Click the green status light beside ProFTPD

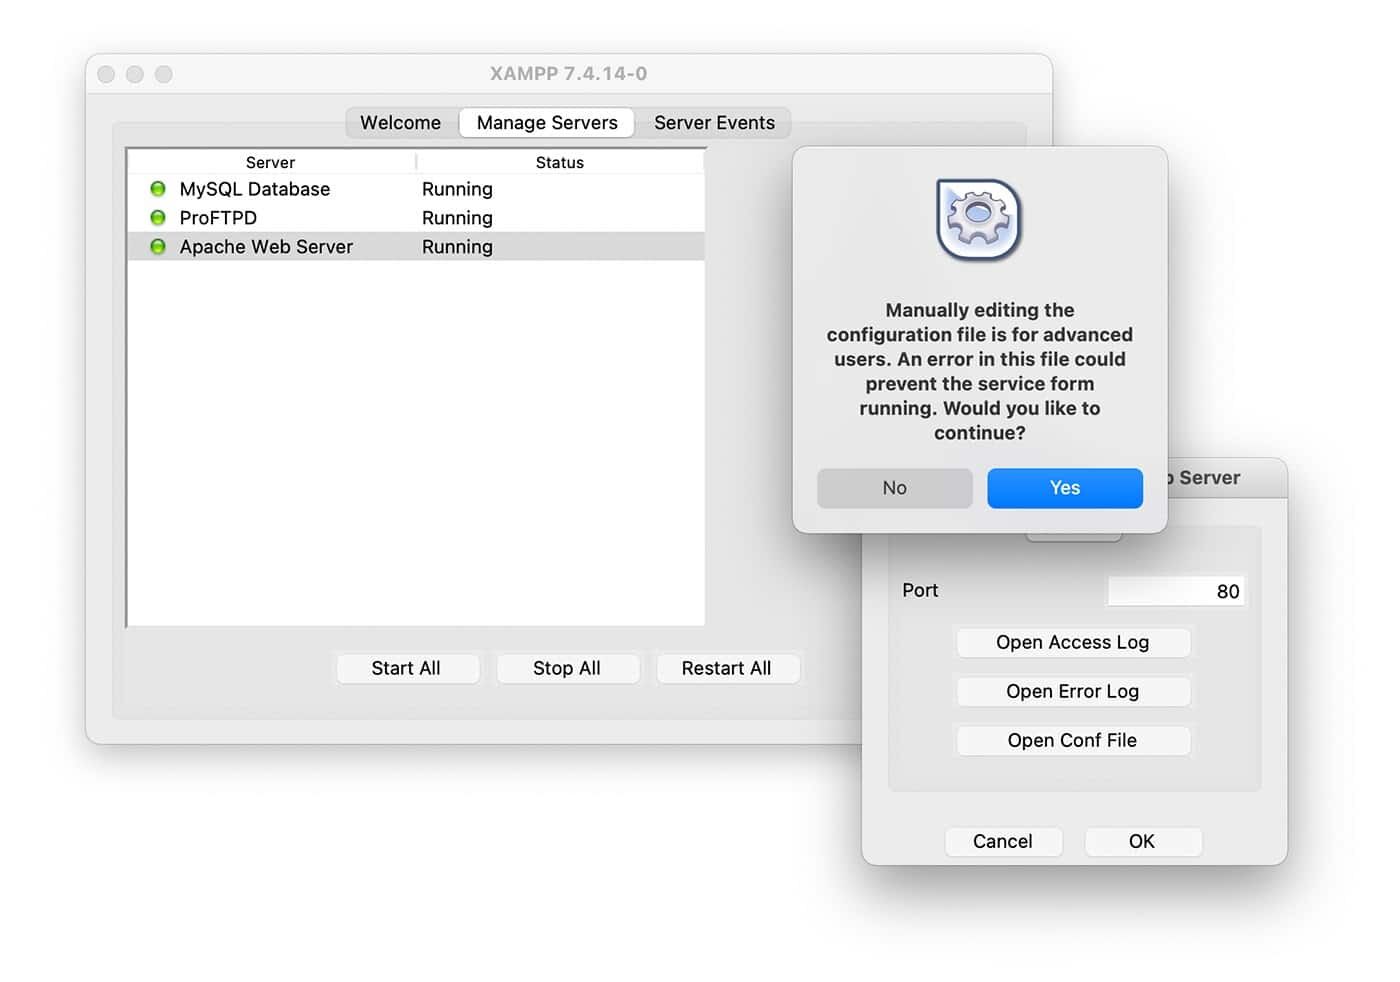[x=158, y=218]
